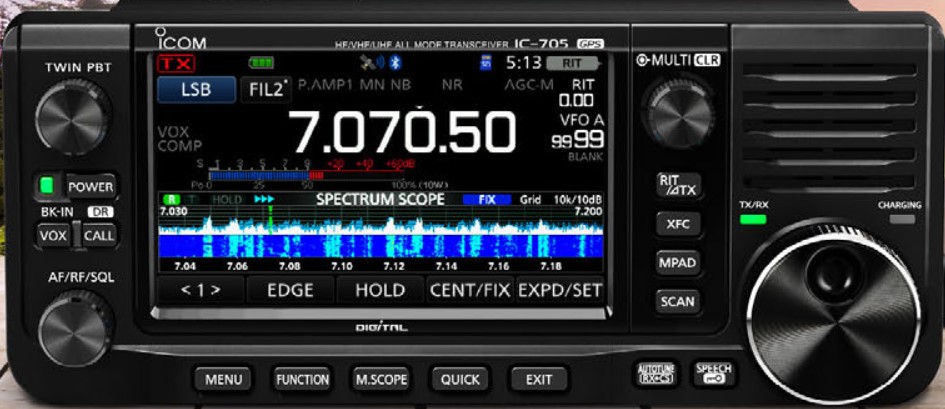This screenshot has height=409, width=945.
Task: Toggle the MN manual notch indicator
Action: 372,85
